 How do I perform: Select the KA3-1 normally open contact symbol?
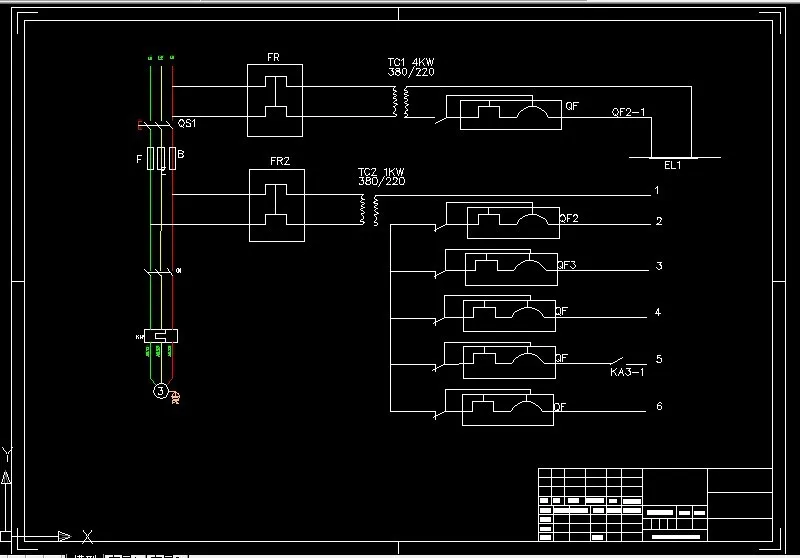tap(617, 361)
